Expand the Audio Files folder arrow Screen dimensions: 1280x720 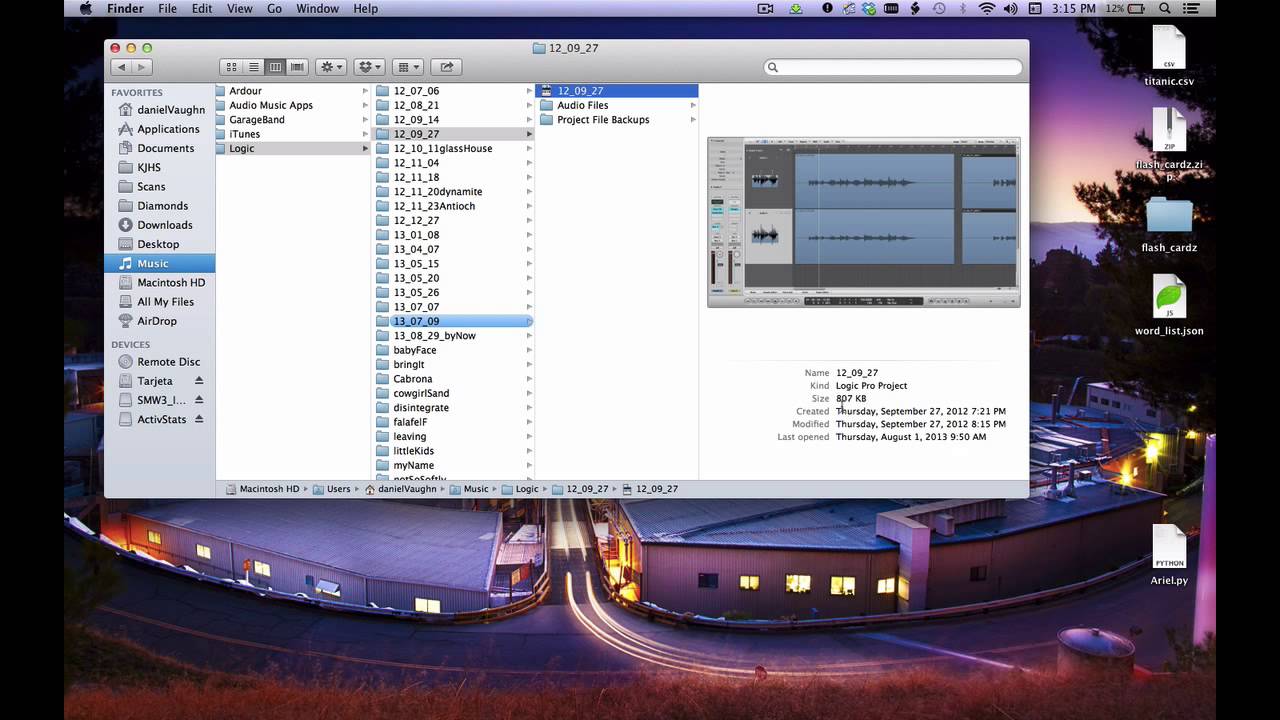click(x=693, y=105)
